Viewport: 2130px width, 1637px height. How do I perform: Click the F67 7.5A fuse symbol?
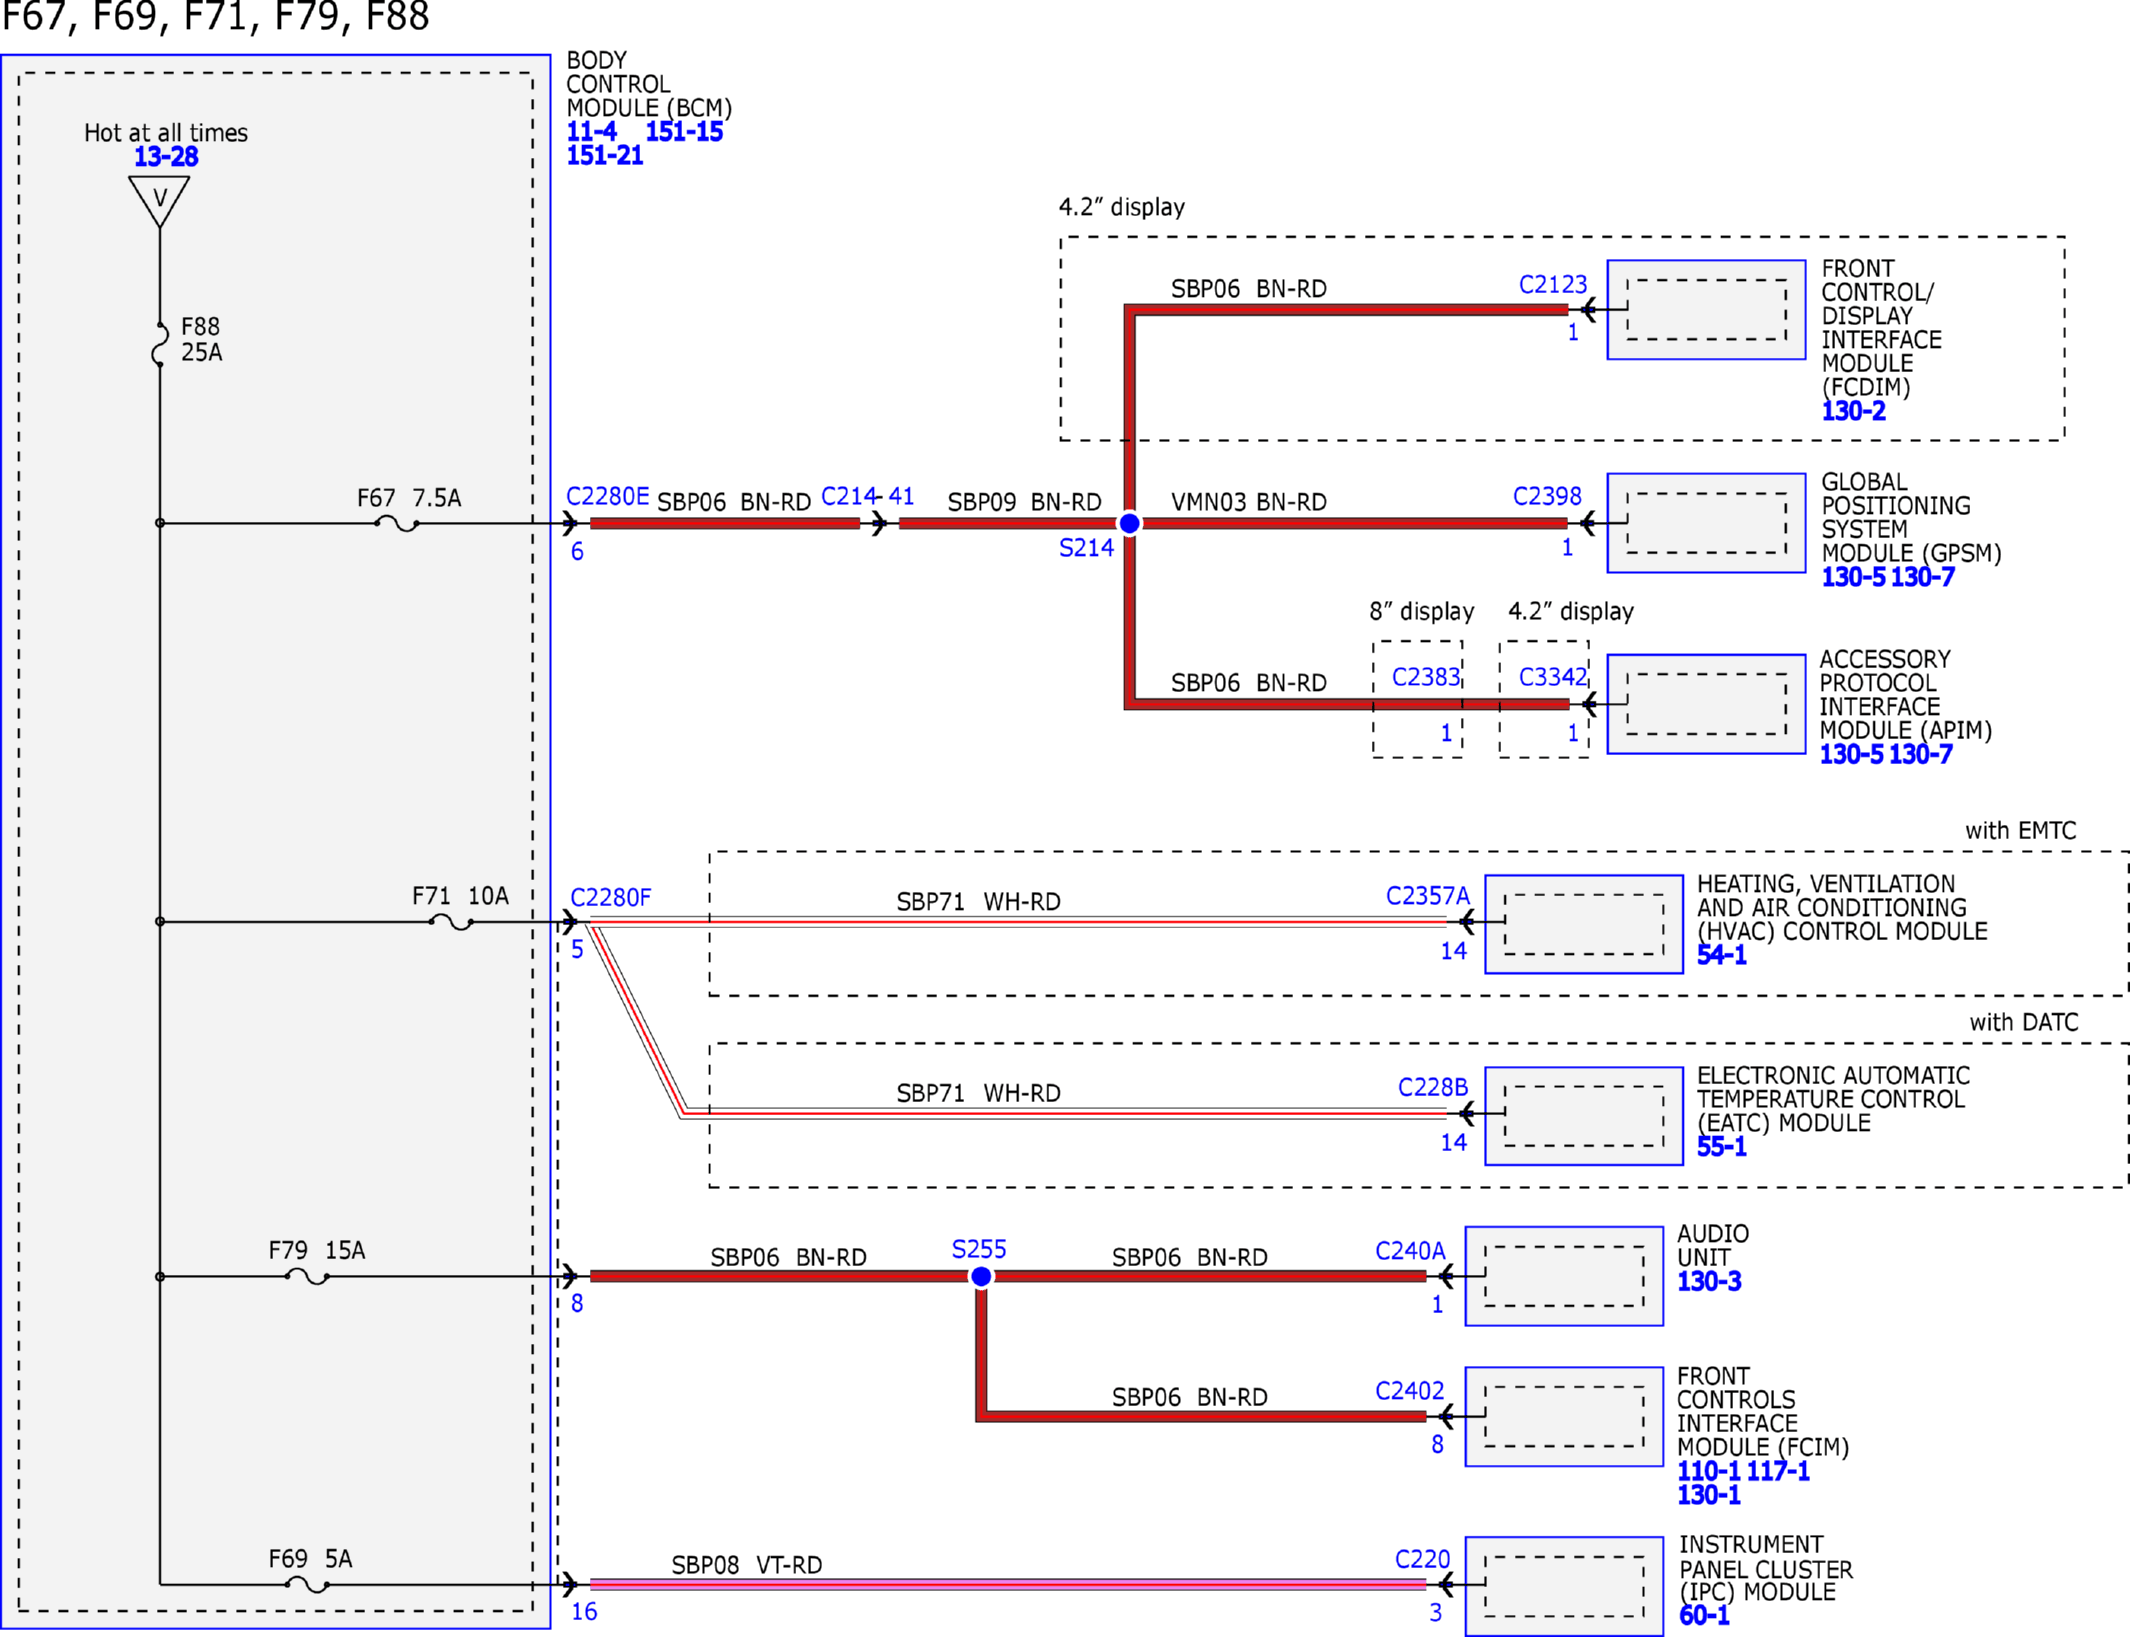click(x=397, y=523)
